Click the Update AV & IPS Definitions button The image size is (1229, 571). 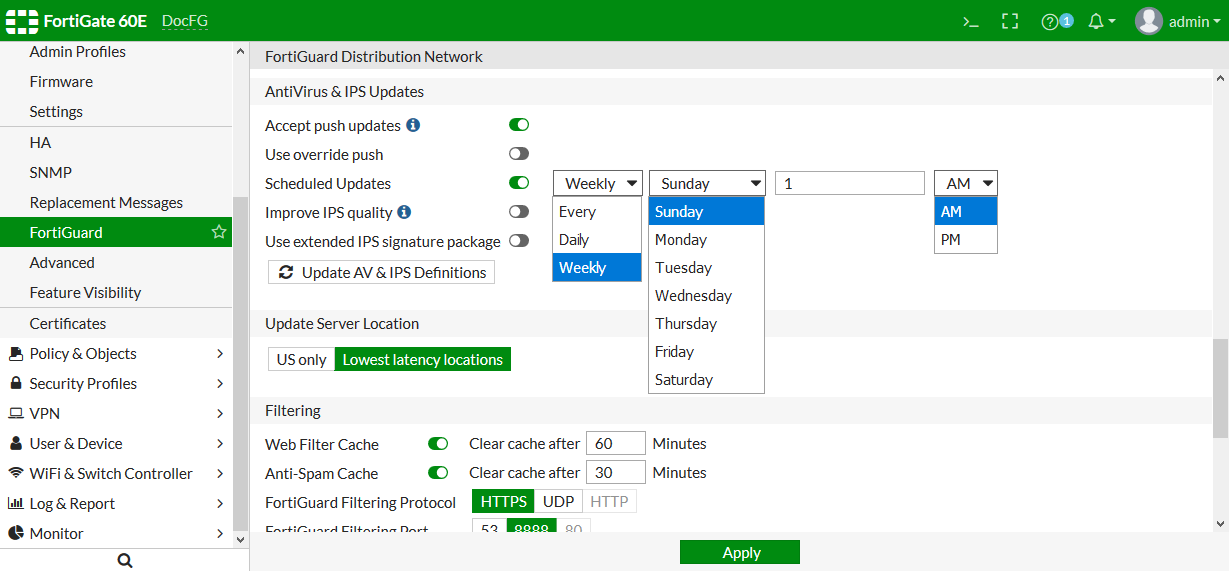point(382,272)
